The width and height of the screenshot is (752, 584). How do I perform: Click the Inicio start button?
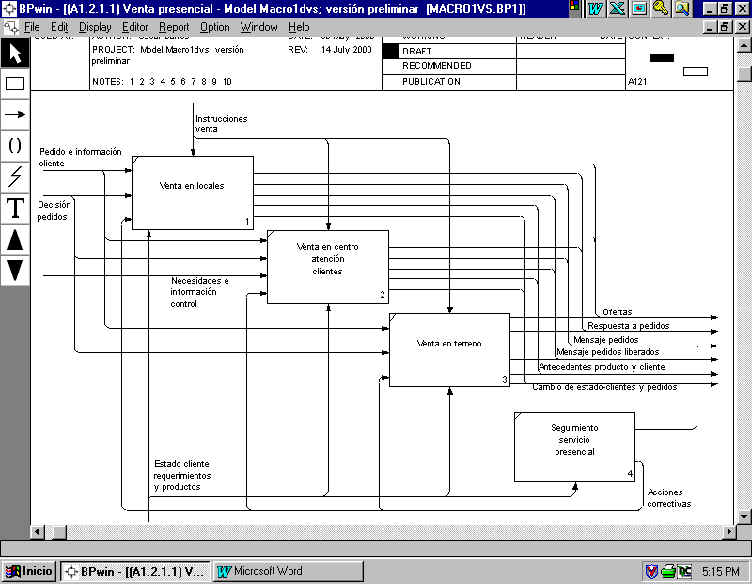(29, 571)
